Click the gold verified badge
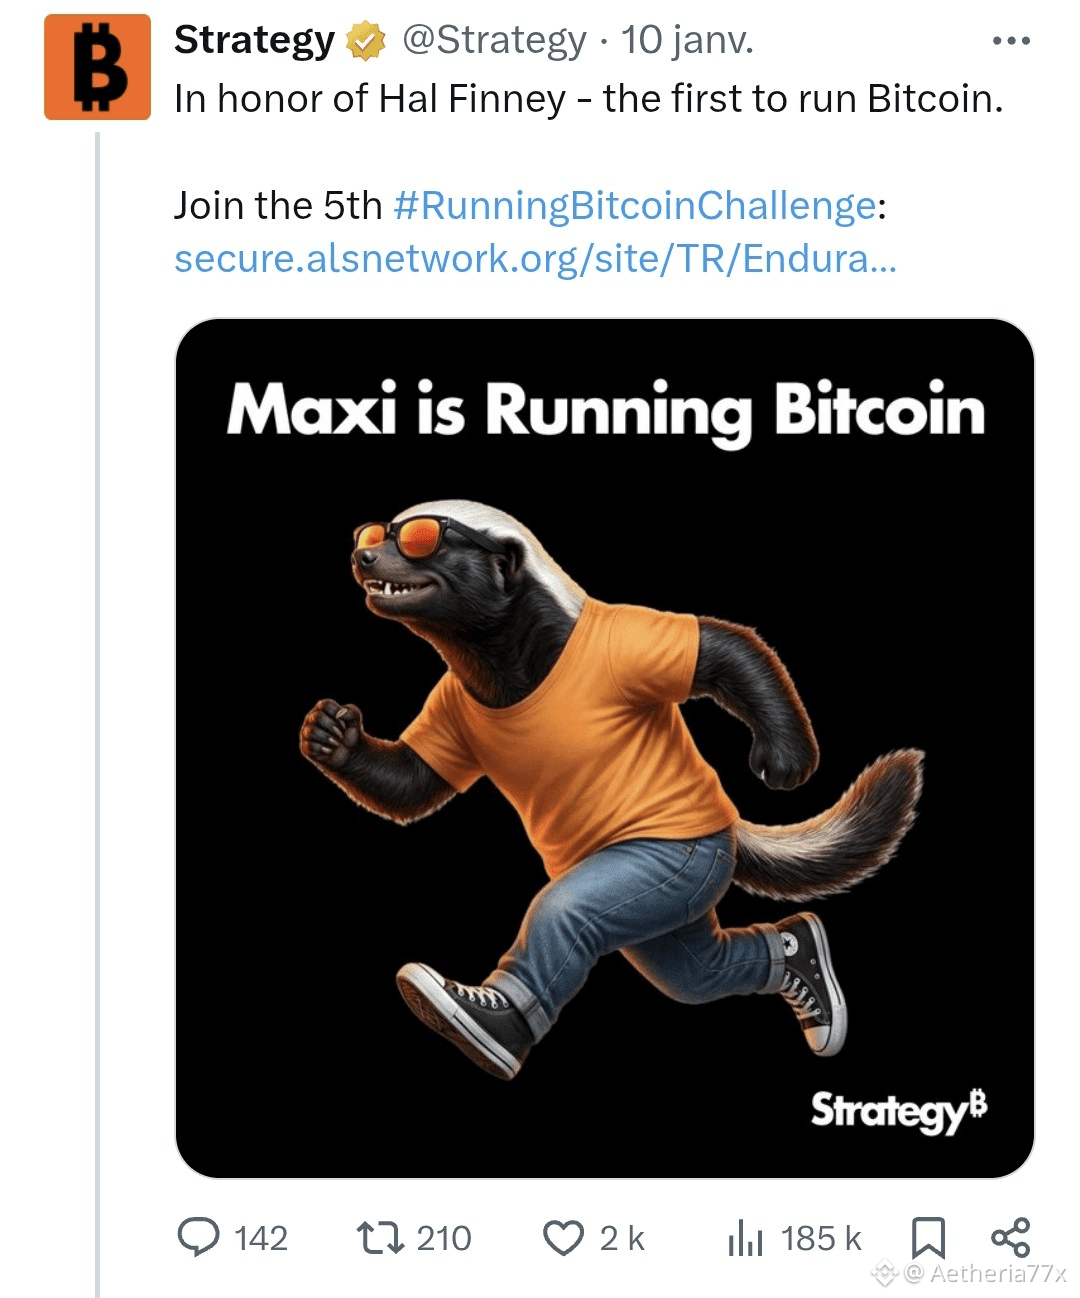Image resolution: width=1080 pixels, height=1298 pixels. tap(366, 42)
